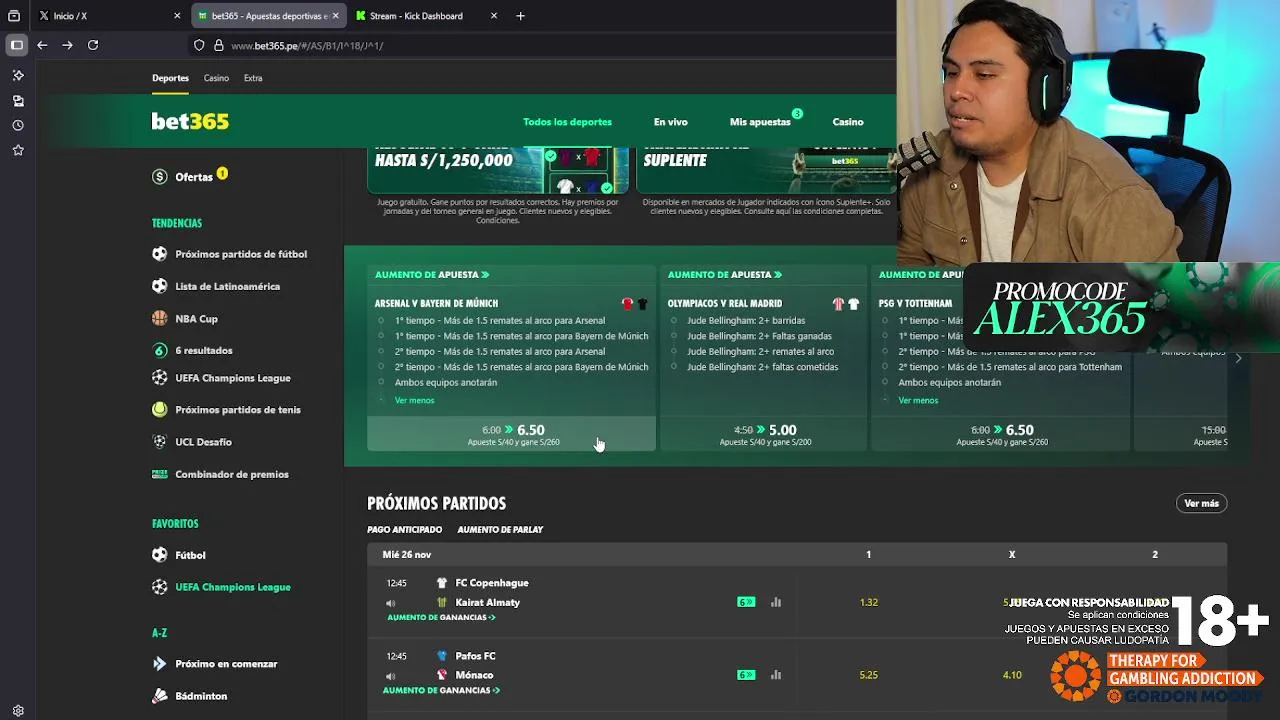Go forward using browser forward arrow
Screen dimensions: 1280x720
point(67,45)
